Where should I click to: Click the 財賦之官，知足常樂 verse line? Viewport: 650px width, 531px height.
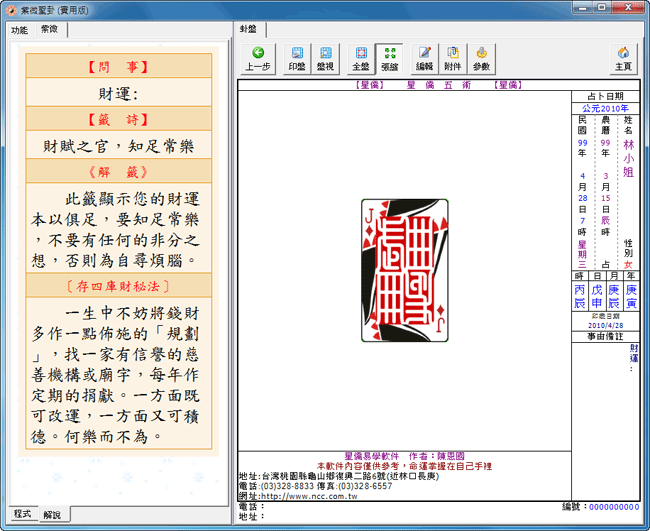(119, 146)
